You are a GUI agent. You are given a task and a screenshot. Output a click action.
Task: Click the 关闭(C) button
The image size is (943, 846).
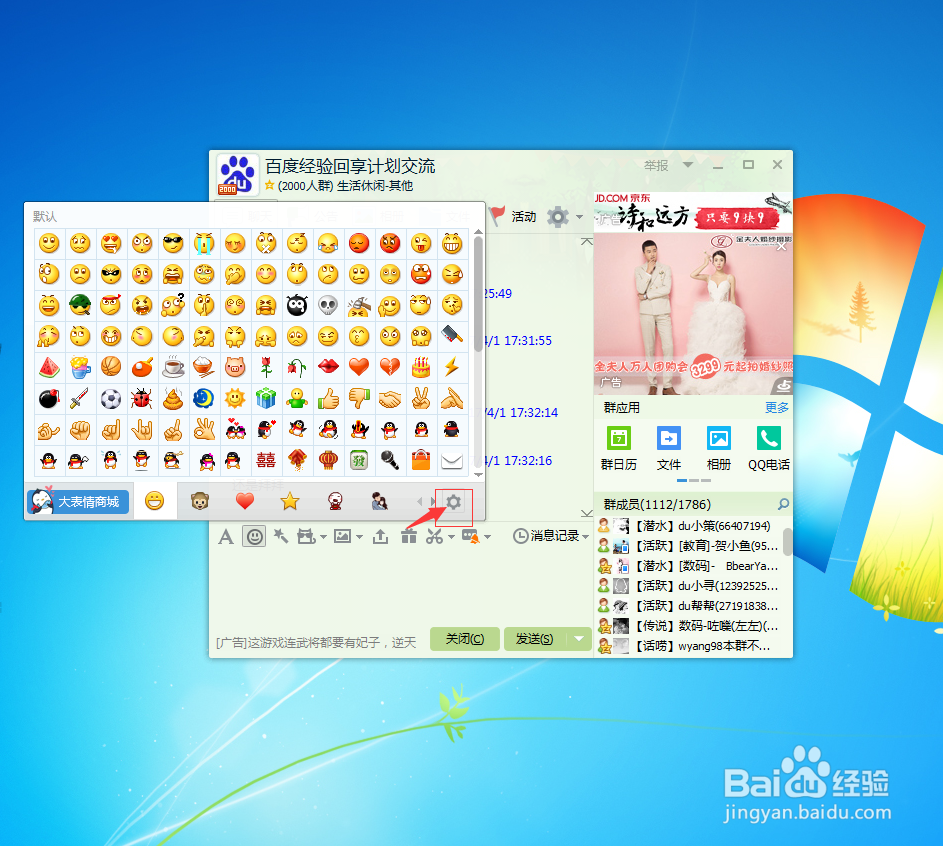(465, 639)
